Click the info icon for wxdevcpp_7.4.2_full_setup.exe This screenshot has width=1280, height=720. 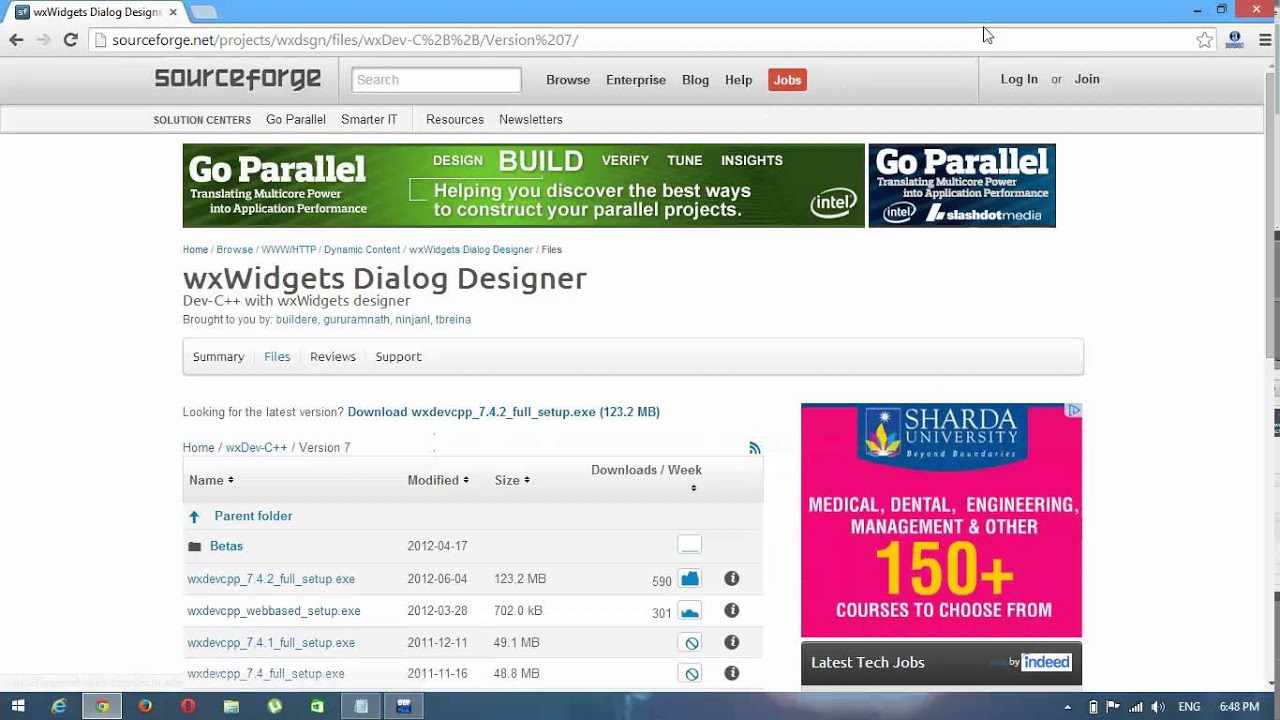coord(731,578)
